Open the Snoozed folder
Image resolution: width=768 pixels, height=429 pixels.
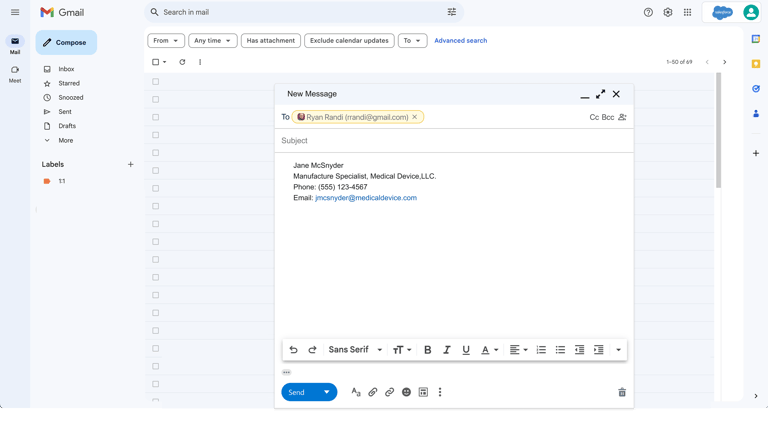(71, 97)
